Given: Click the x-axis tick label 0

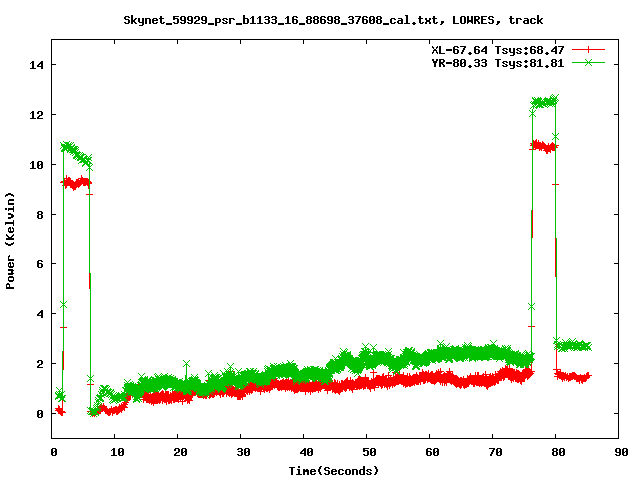Looking at the screenshot, I should click(x=54, y=452).
